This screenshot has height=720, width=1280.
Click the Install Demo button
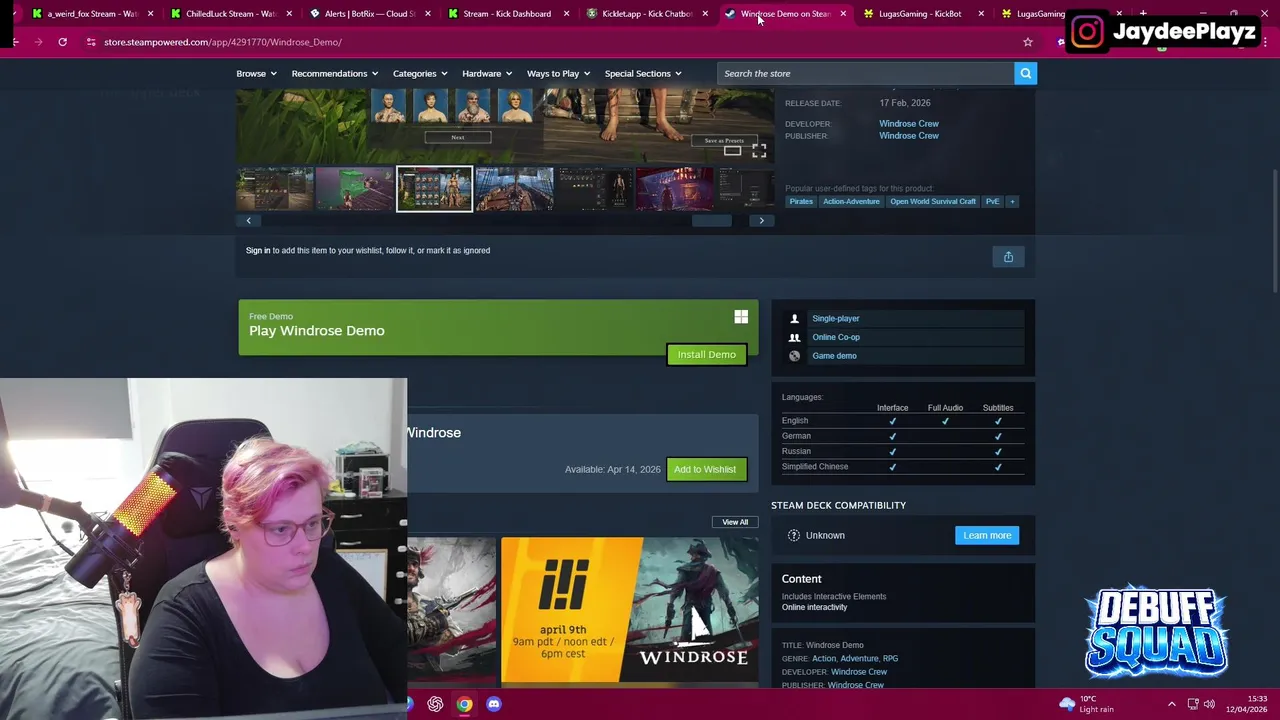tap(706, 355)
